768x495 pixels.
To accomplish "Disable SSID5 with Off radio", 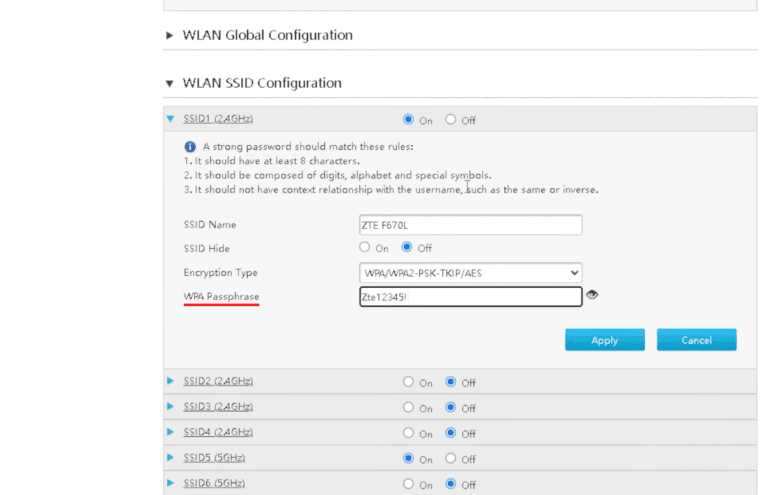I will pyautogui.click(x=451, y=458).
